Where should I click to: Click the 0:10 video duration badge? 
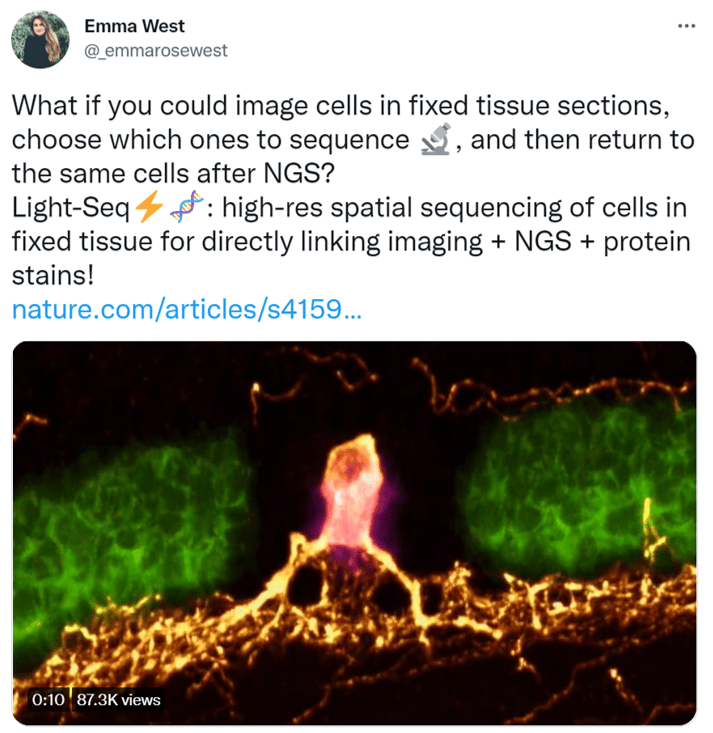[48, 700]
